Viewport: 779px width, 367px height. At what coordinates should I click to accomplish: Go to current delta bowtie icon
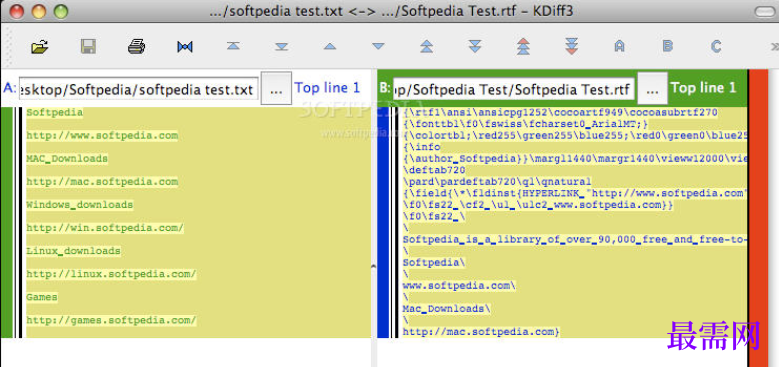pyautogui.click(x=185, y=47)
